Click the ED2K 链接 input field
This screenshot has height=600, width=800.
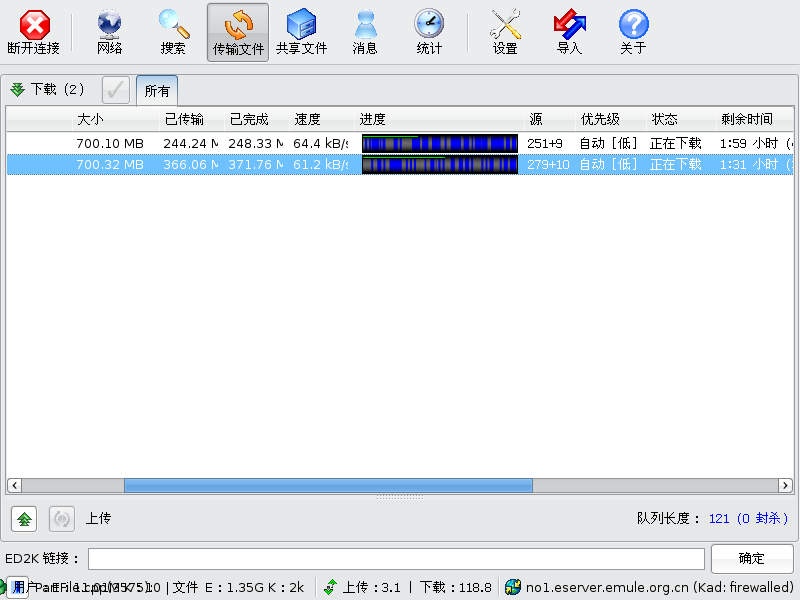click(396, 559)
